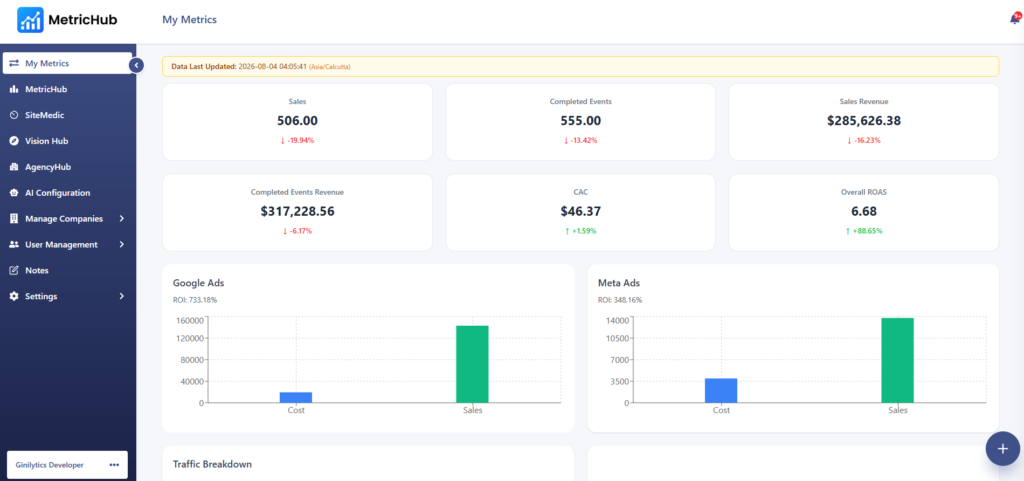
Task: Click the SiteMedic gauge icon
Action: click(x=14, y=115)
